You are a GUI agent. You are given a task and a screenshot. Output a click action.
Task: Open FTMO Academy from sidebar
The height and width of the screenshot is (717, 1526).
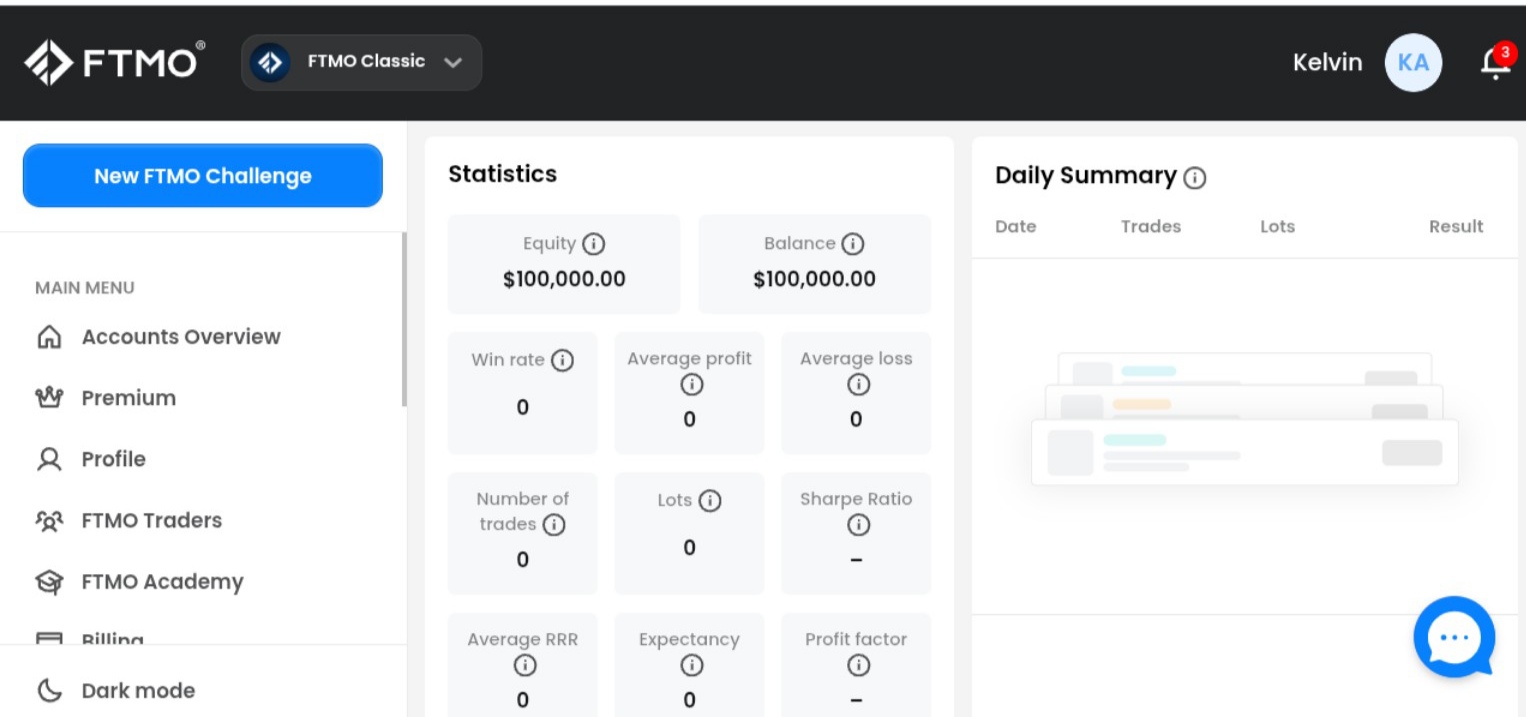click(139, 582)
